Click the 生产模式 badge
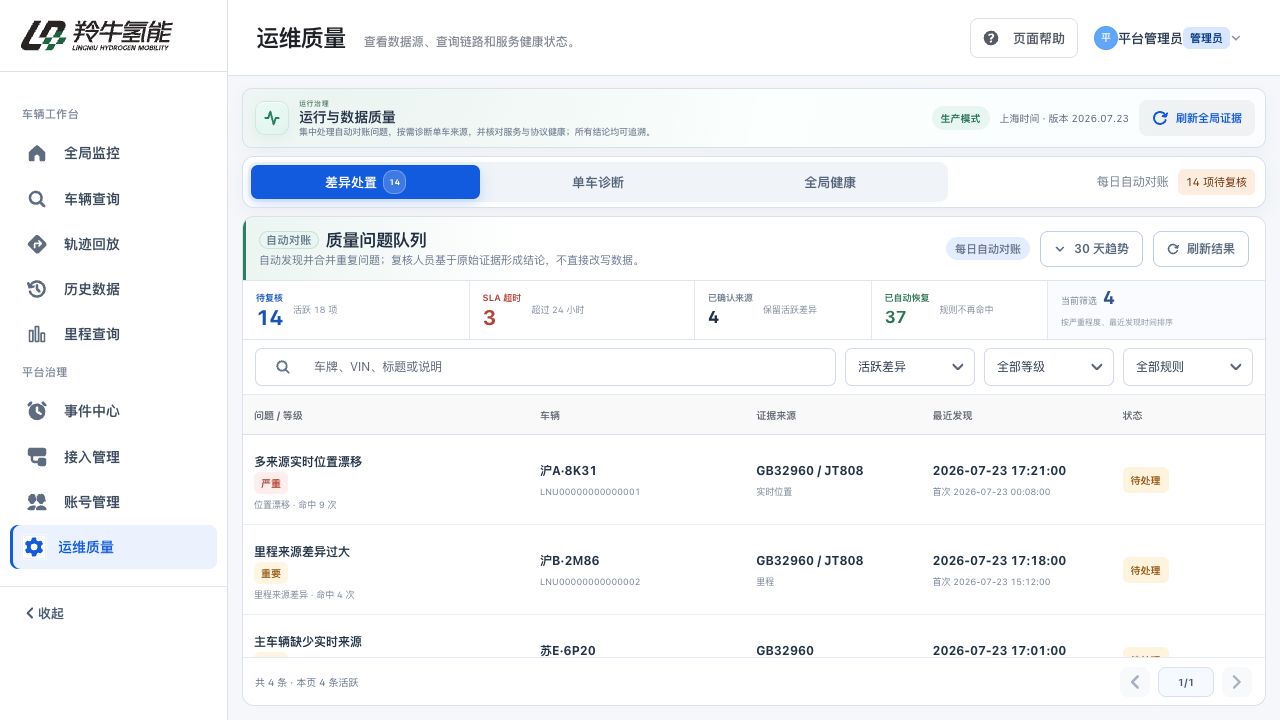This screenshot has height=720, width=1280. (961, 118)
